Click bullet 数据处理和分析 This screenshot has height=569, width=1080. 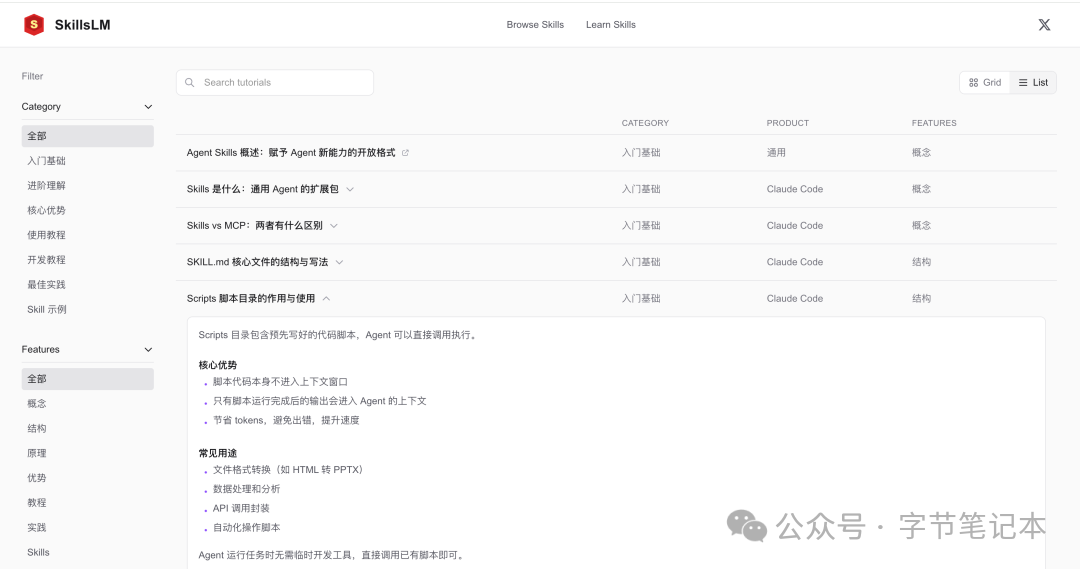point(247,489)
